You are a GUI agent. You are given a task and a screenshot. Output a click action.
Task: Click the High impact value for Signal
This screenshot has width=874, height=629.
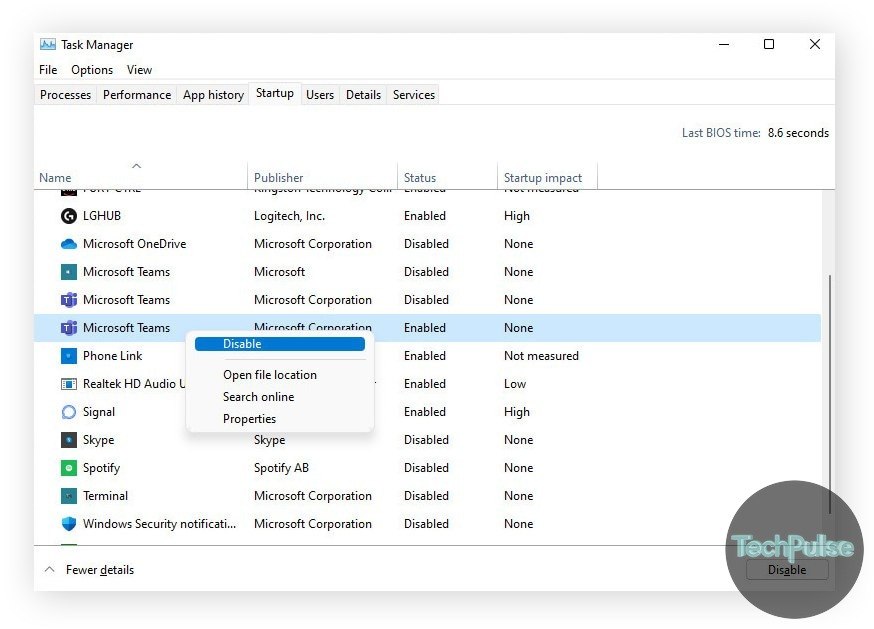(x=516, y=412)
